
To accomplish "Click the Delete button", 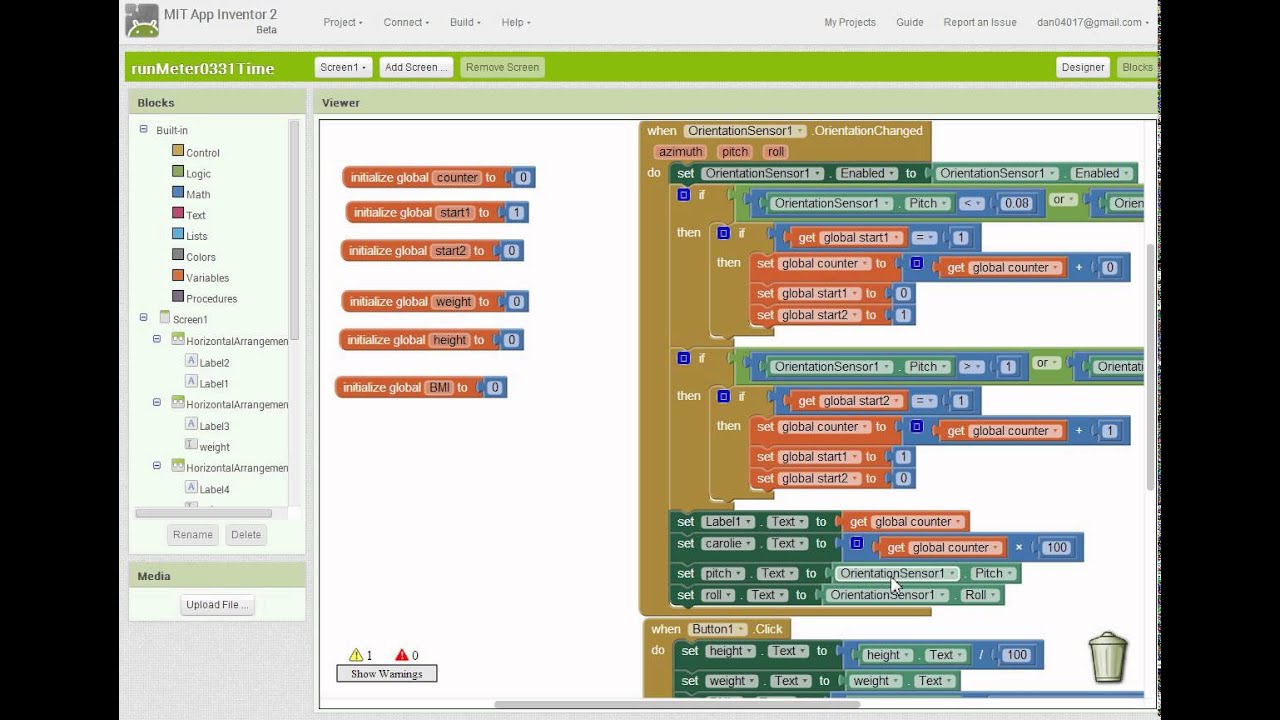I will [246, 534].
